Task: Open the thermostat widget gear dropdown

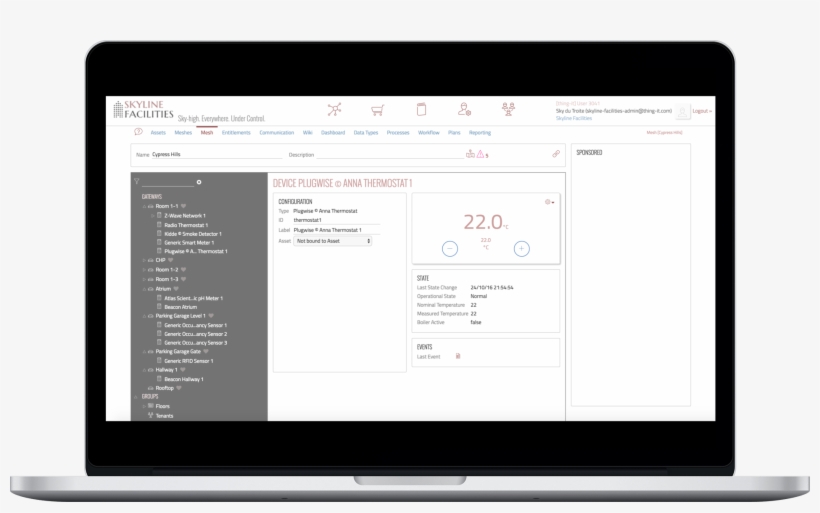Action: pos(549,202)
